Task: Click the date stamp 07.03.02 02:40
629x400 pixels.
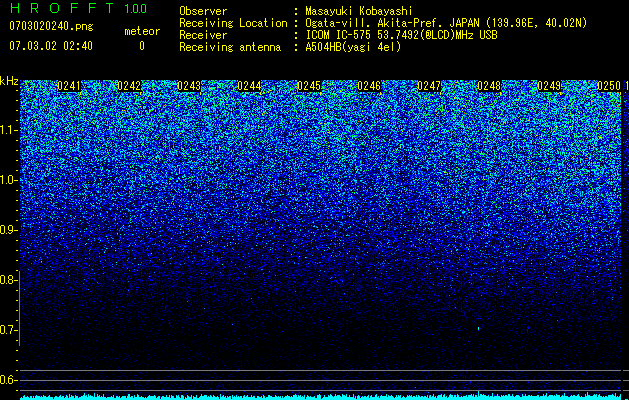Action: click(51, 46)
